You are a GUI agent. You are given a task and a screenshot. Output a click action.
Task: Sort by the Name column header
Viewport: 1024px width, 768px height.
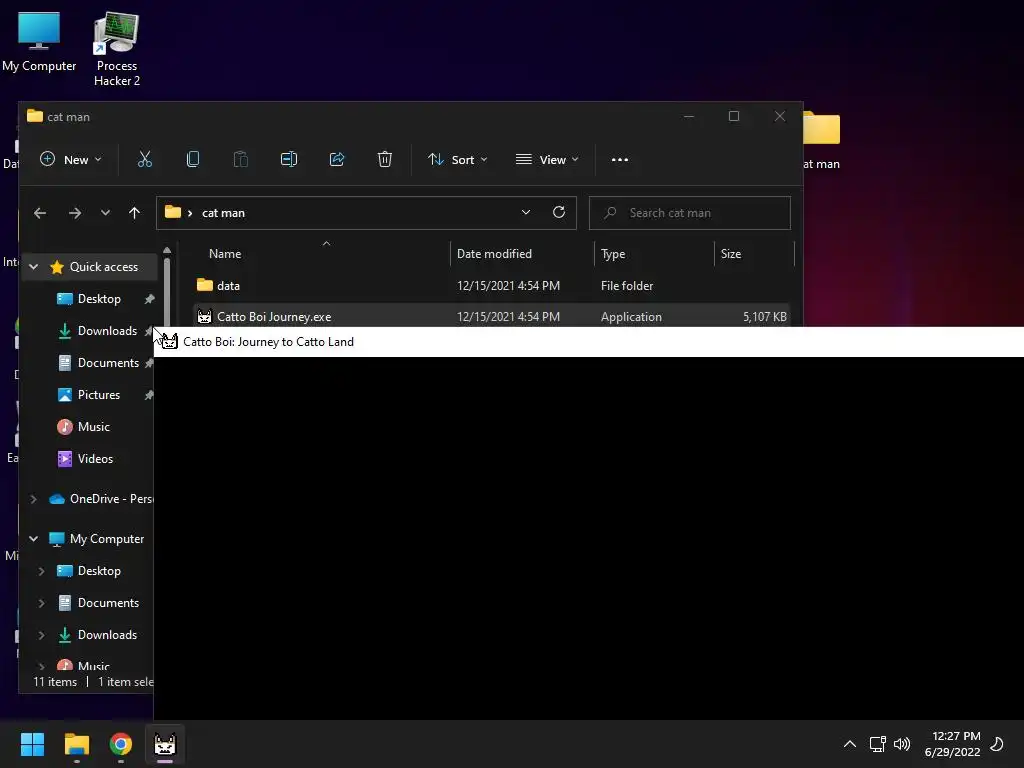pos(225,253)
